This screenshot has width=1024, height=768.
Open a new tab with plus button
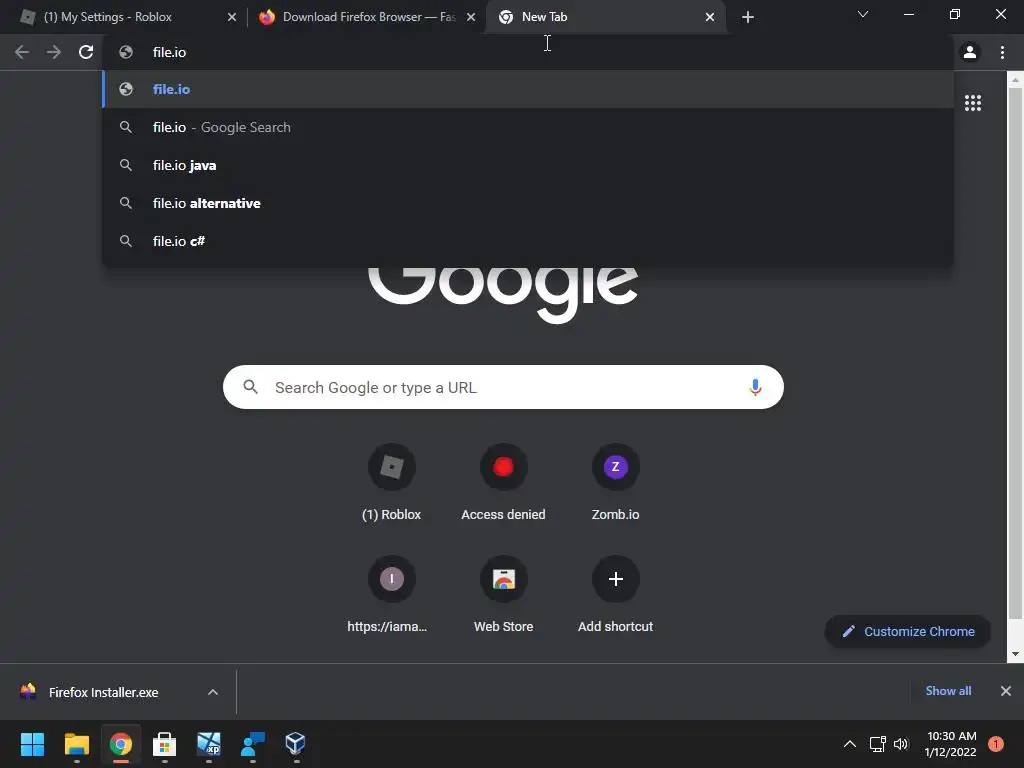(748, 17)
